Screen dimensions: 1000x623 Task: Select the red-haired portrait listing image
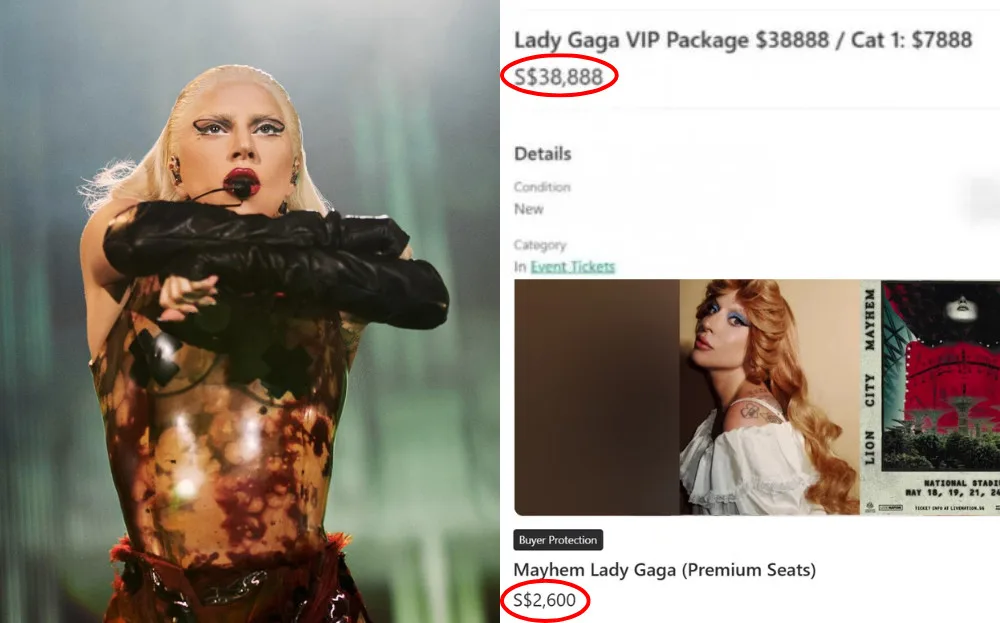coord(770,397)
